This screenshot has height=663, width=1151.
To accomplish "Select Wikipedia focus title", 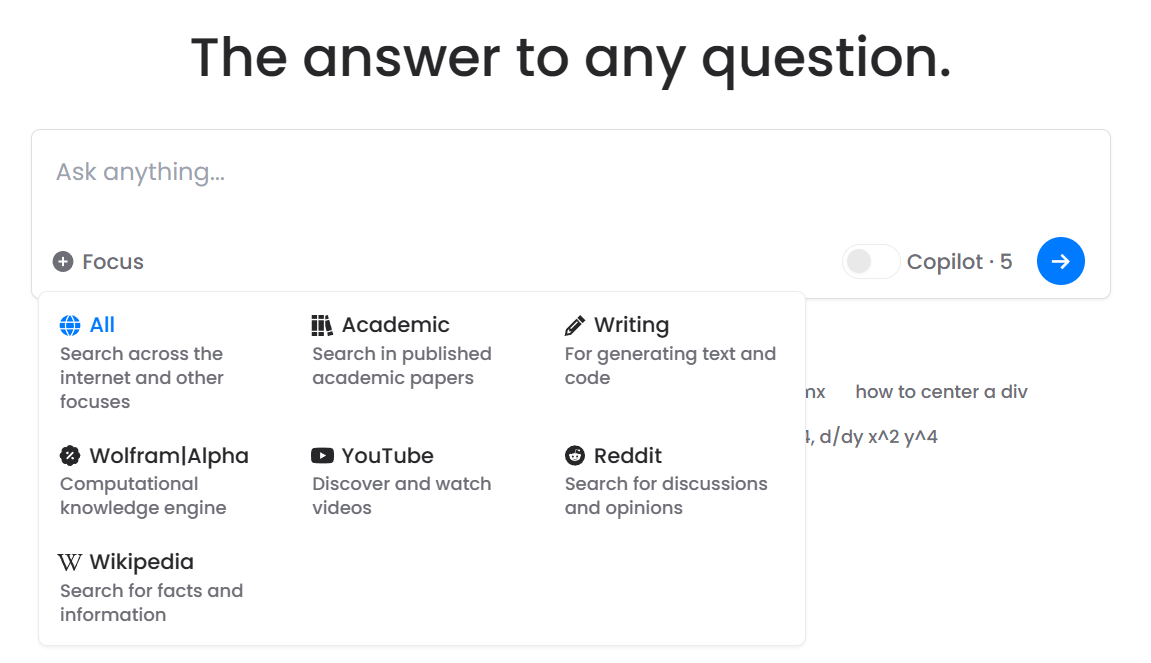I will point(142,562).
